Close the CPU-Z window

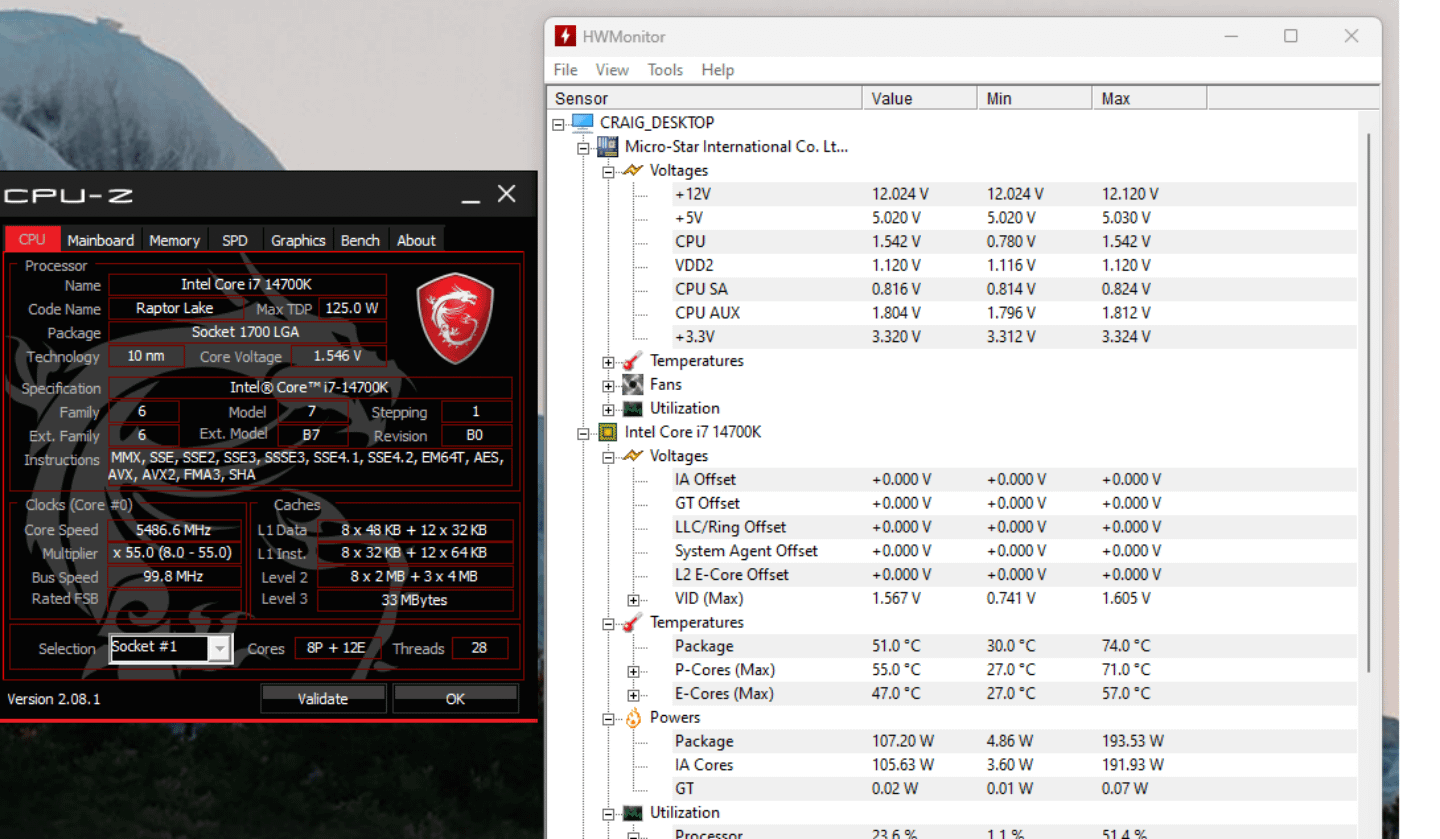coord(507,194)
